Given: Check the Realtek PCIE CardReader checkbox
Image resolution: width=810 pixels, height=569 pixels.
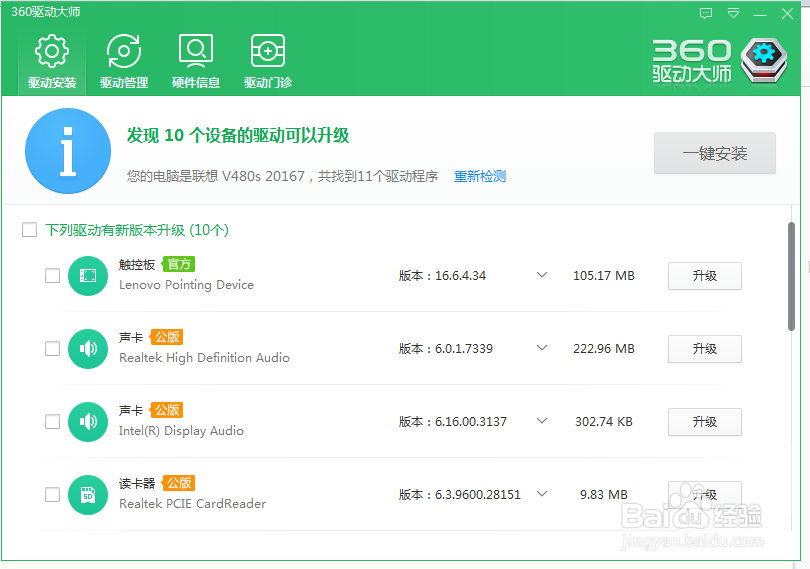Looking at the screenshot, I should tap(52, 495).
